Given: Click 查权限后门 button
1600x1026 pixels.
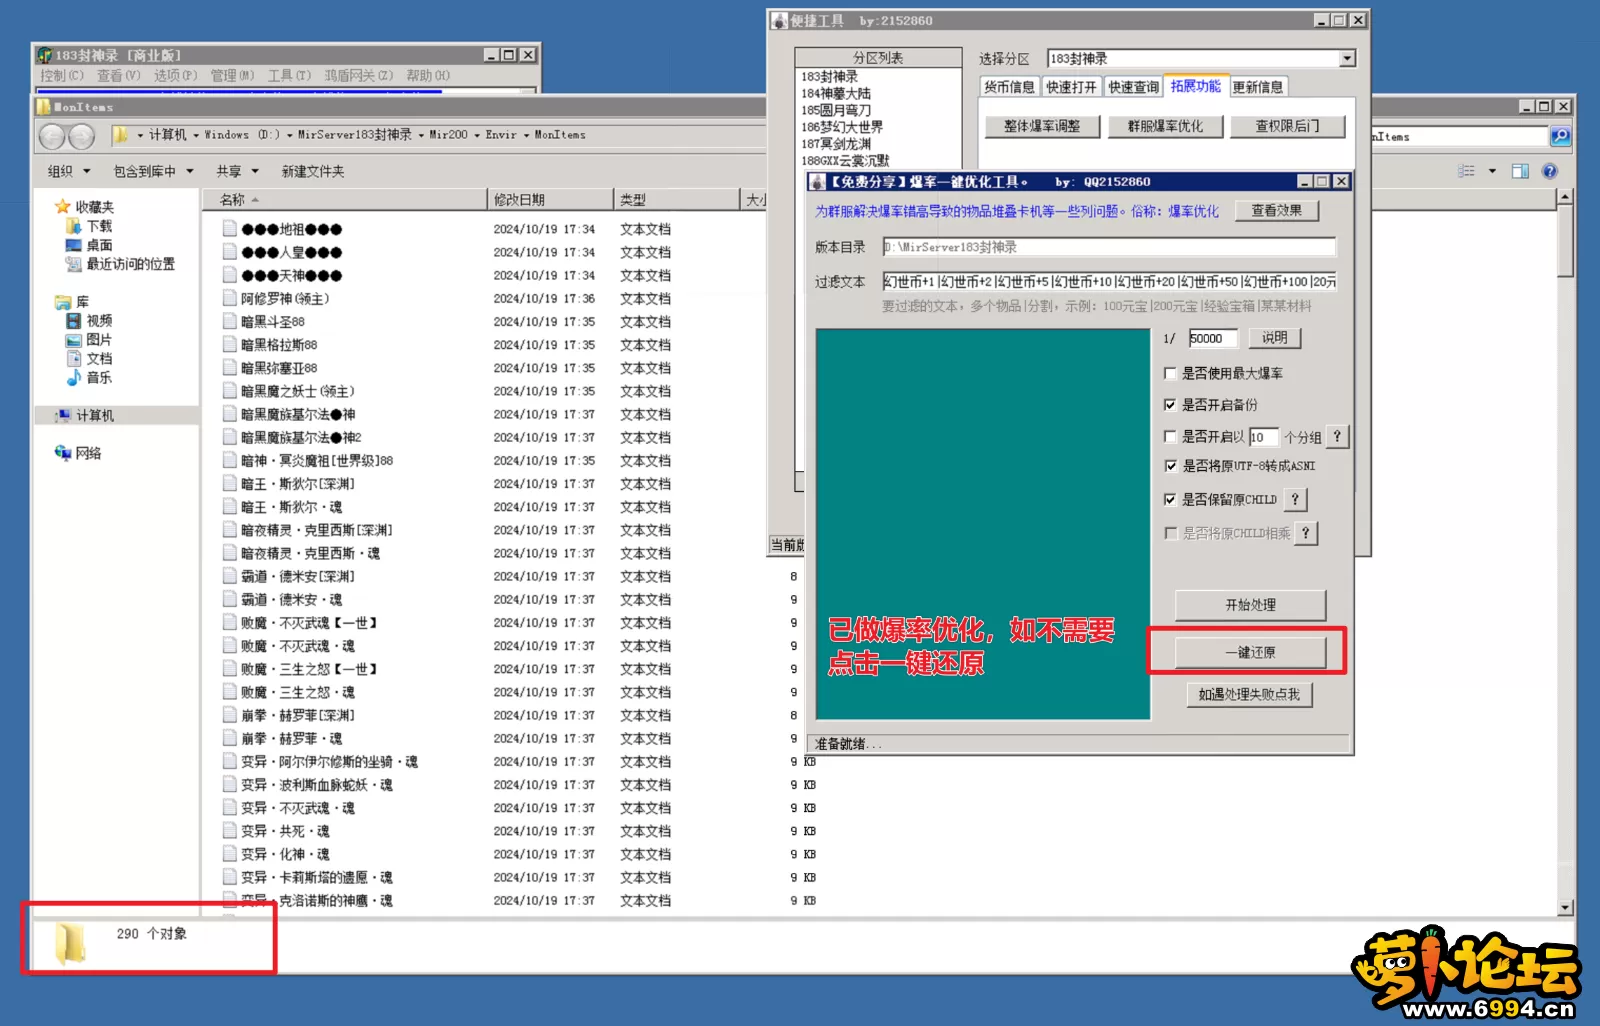Looking at the screenshot, I should point(1287,126).
